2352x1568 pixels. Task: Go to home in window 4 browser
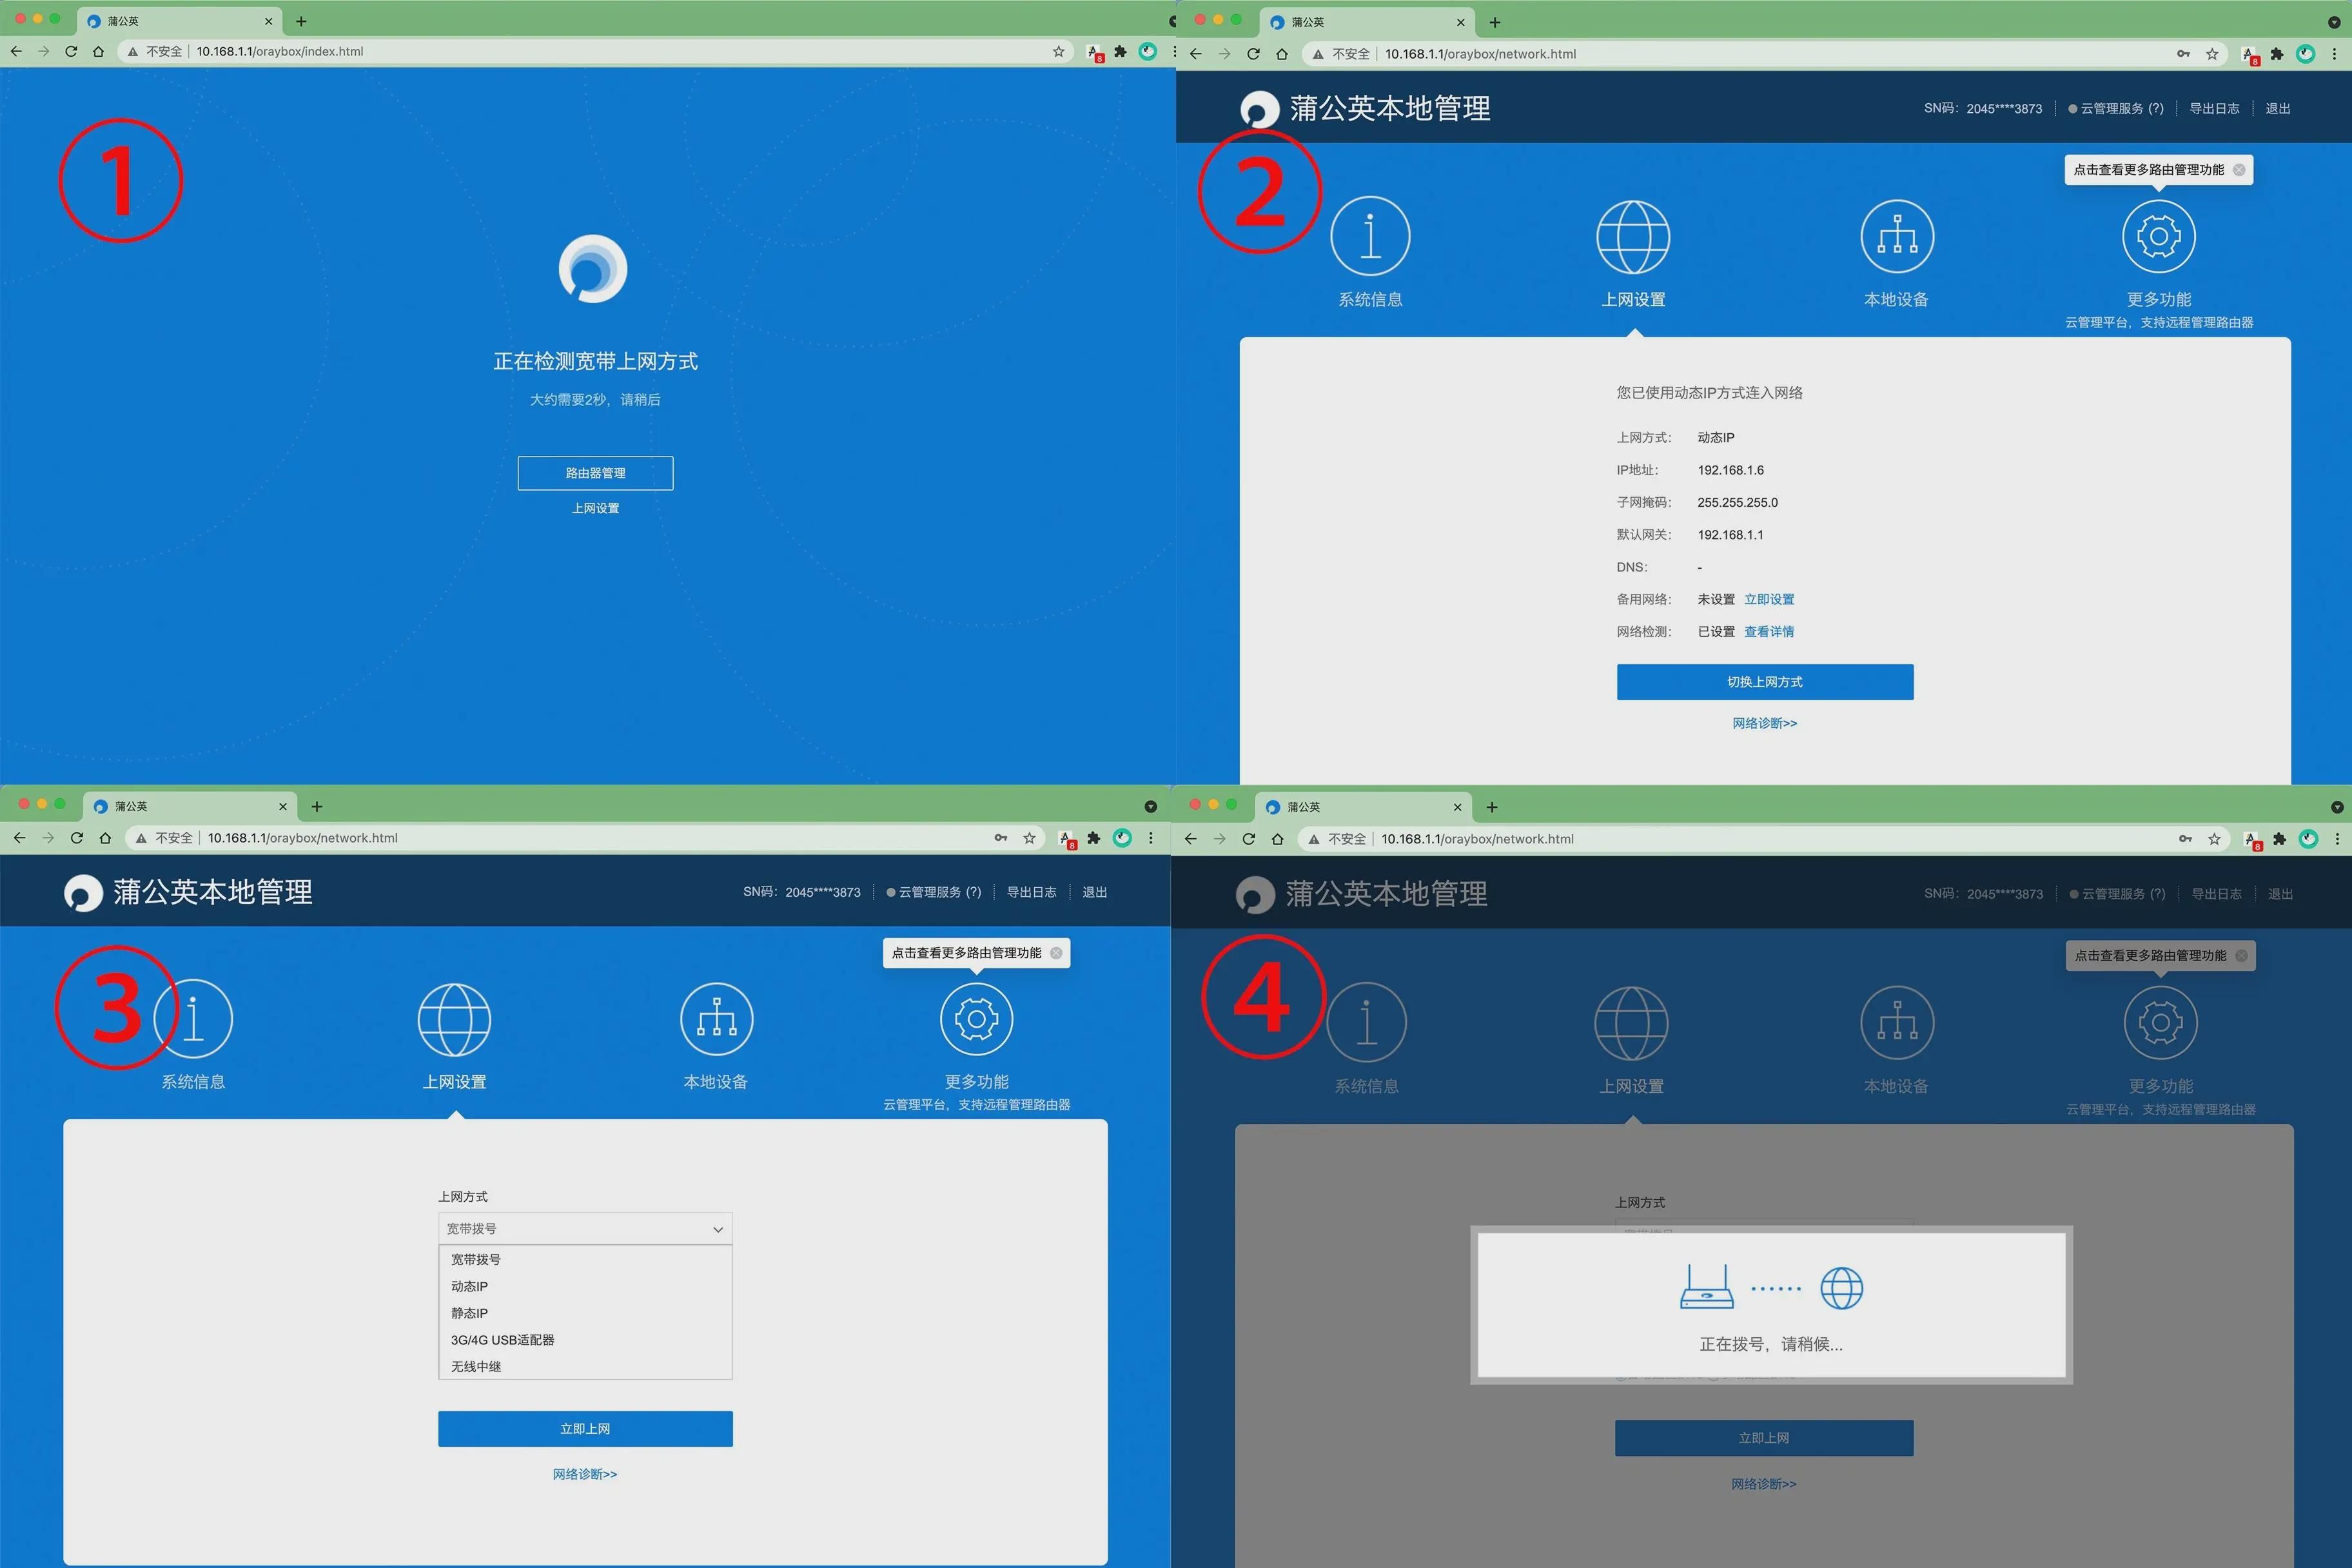1277,839
